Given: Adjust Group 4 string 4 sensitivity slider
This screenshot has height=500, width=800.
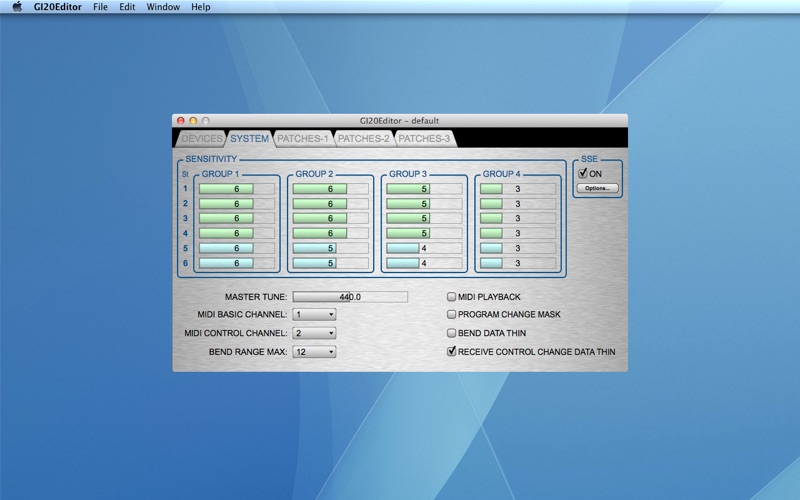Looking at the screenshot, I should (x=518, y=233).
